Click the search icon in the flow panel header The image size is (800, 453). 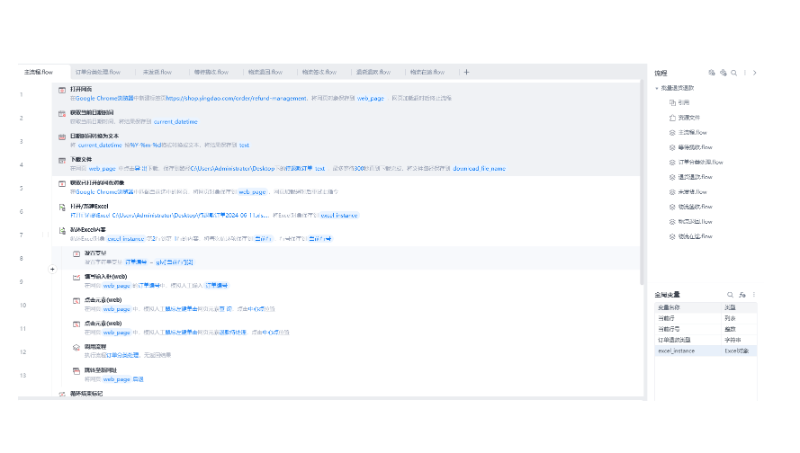[734, 73]
